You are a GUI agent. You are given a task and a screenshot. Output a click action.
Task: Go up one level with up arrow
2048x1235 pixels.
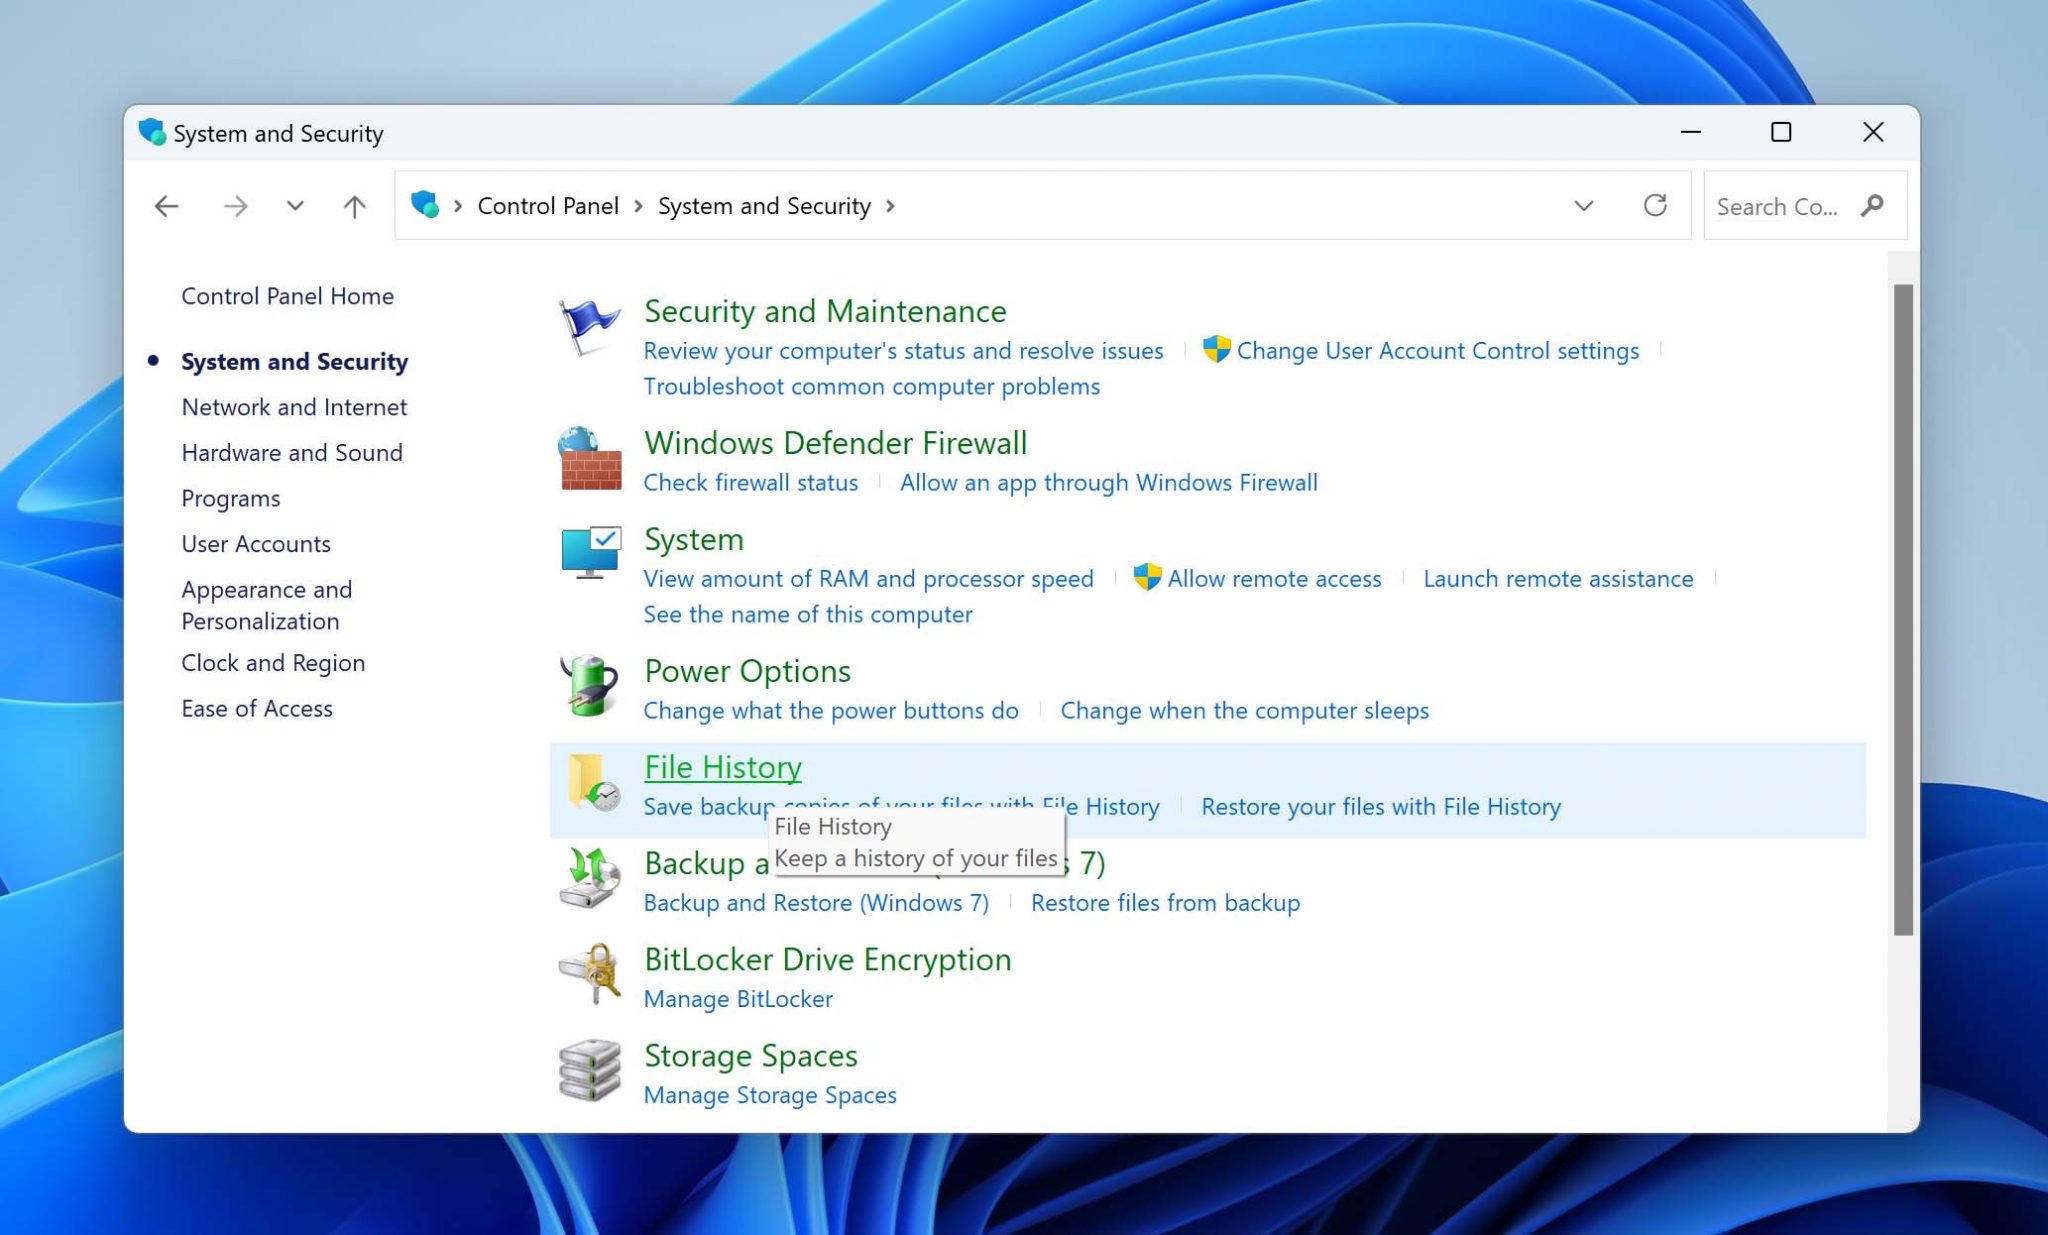354,206
